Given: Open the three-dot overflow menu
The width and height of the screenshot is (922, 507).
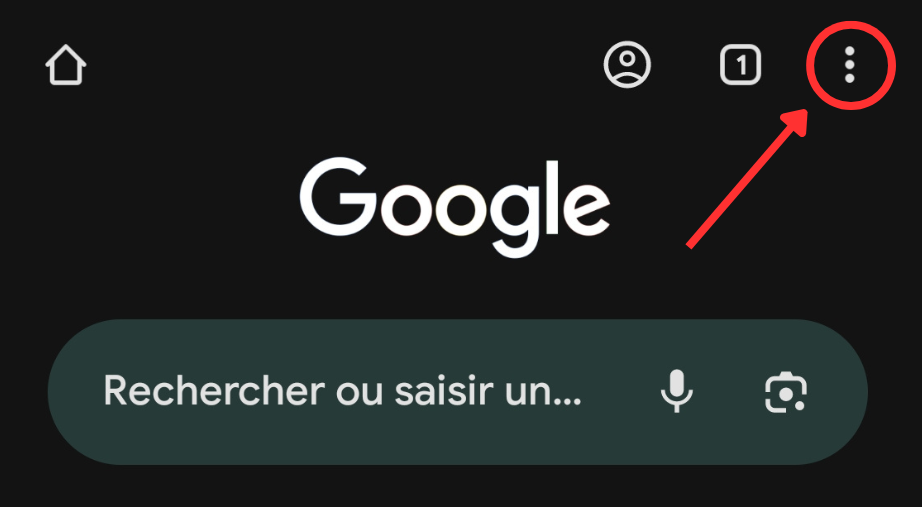Looking at the screenshot, I should 849,65.
